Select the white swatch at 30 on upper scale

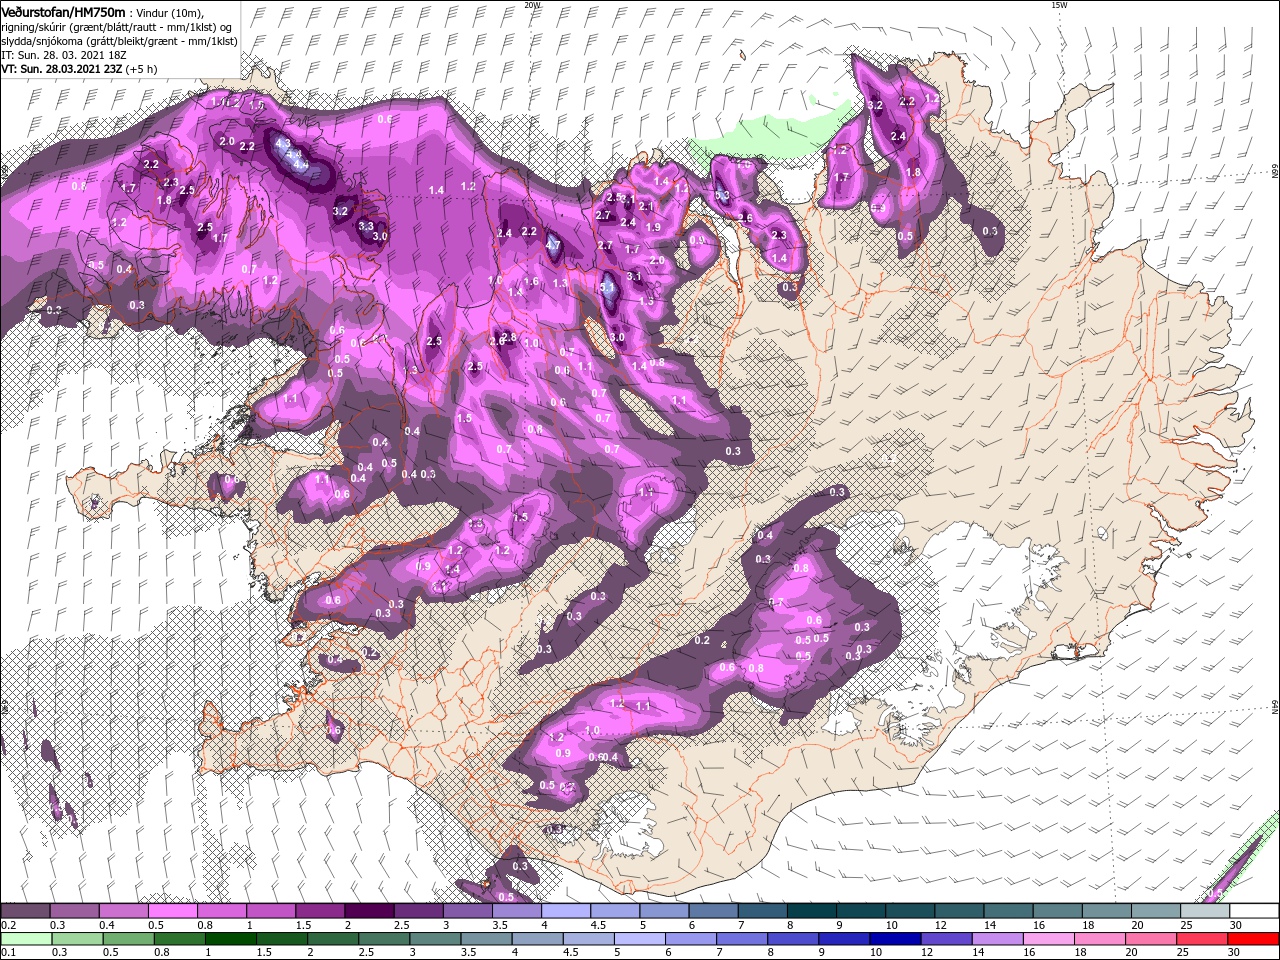click(x=1253, y=911)
